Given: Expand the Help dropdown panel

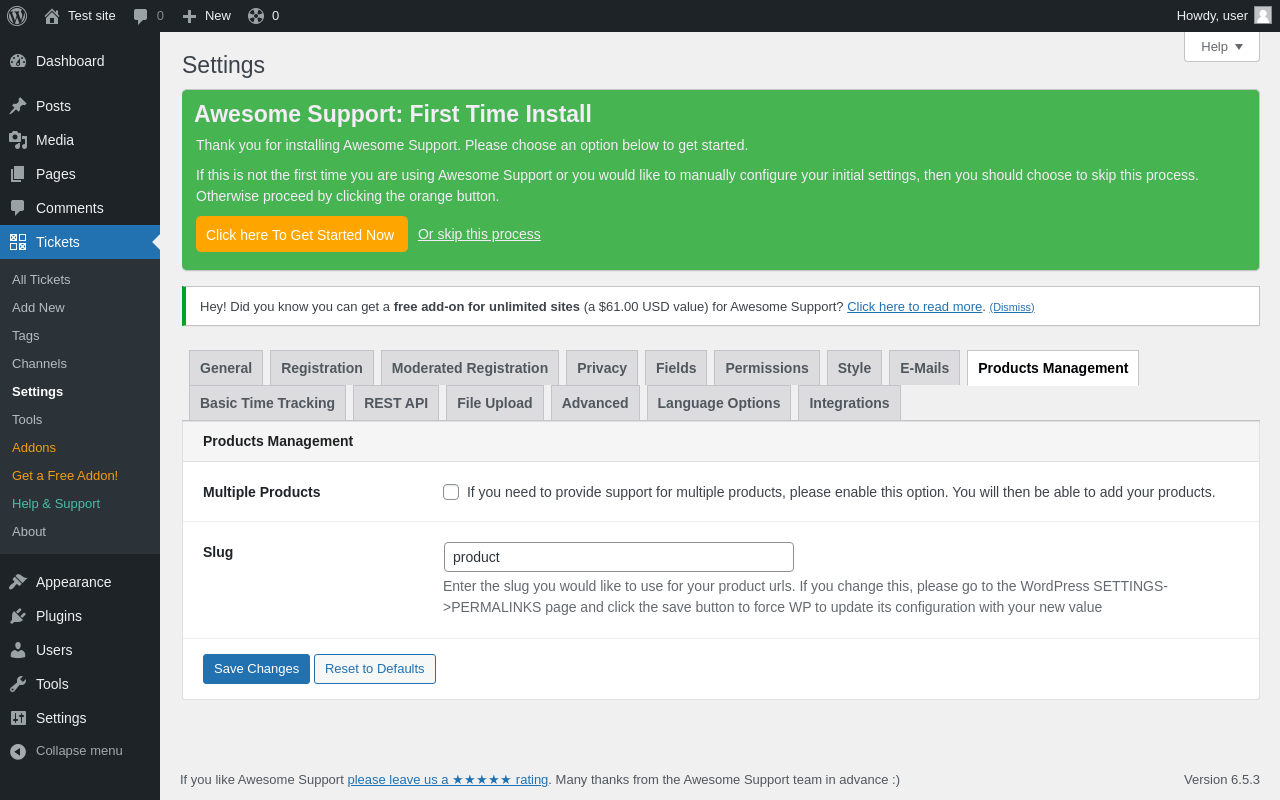Looking at the screenshot, I should coord(1221,46).
